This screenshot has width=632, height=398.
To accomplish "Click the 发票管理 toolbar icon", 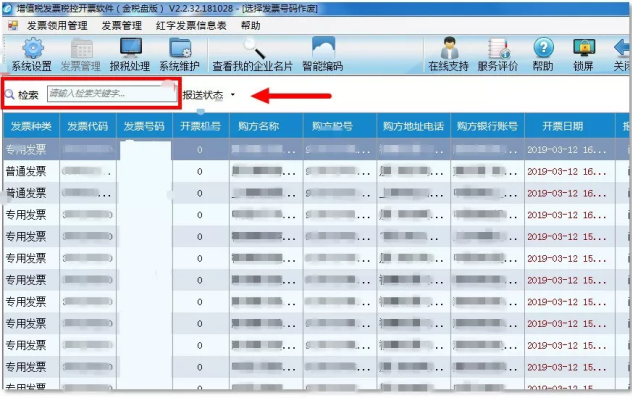I will tap(82, 48).
